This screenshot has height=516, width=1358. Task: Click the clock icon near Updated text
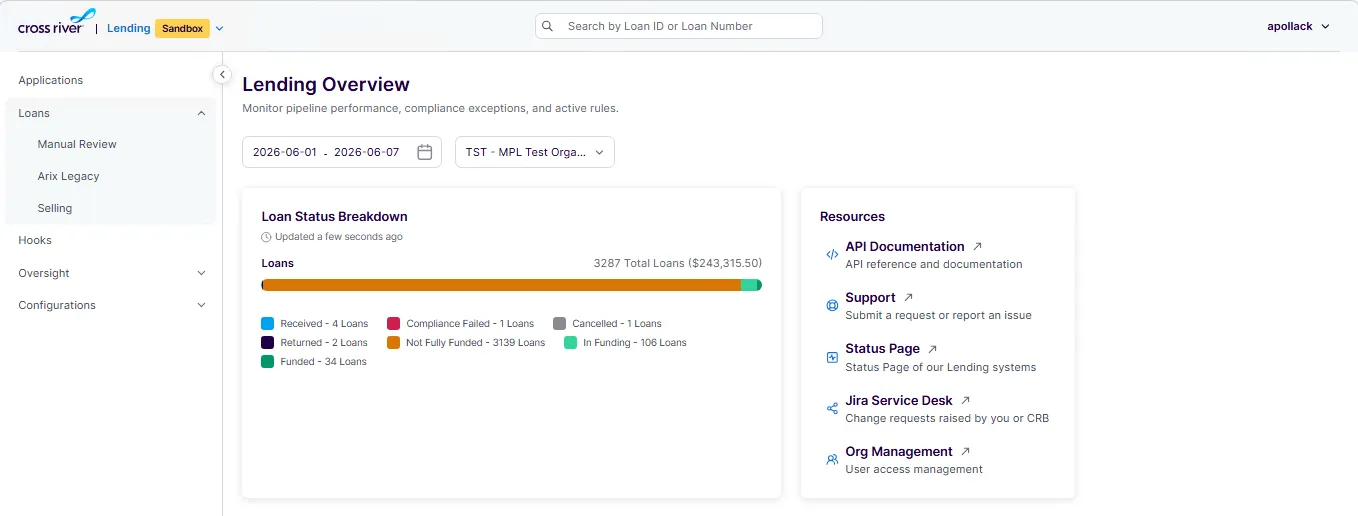pyautogui.click(x=266, y=237)
